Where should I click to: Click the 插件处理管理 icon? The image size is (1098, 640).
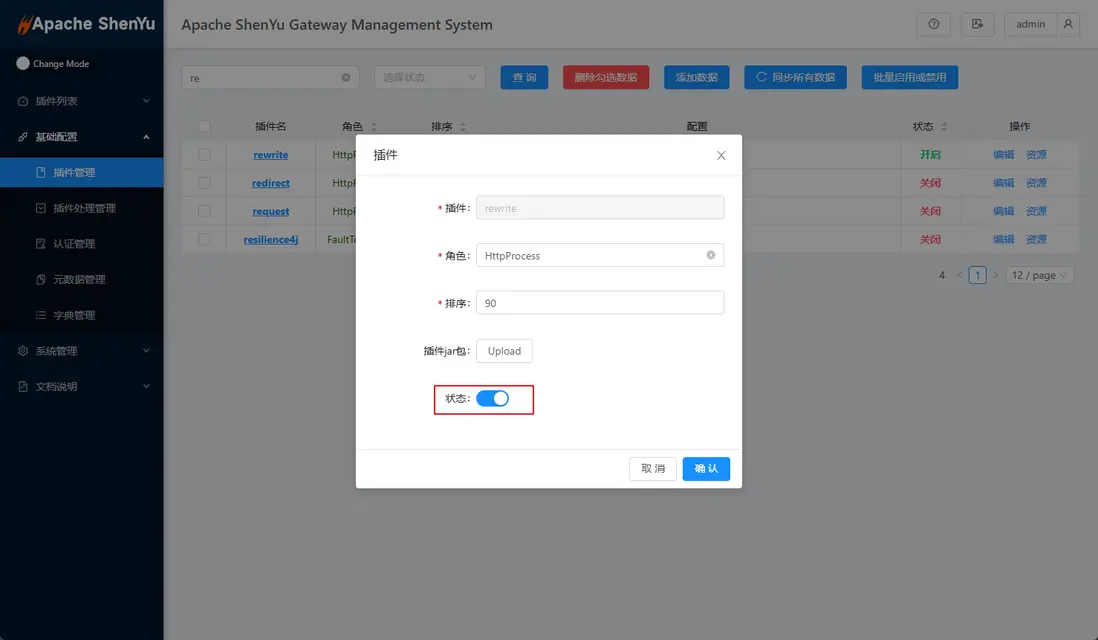[41, 208]
